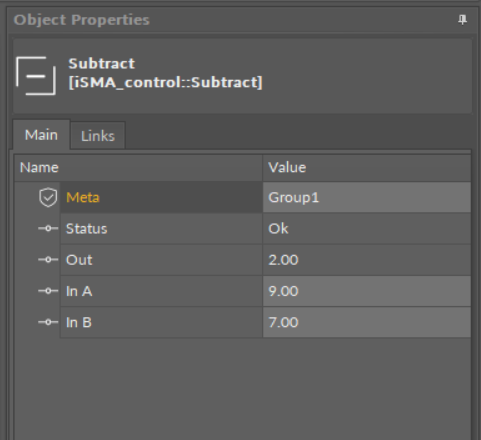The width and height of the screenshot is (481, 440).
Task: Select the Status value Ok cell
Action: 367,229
